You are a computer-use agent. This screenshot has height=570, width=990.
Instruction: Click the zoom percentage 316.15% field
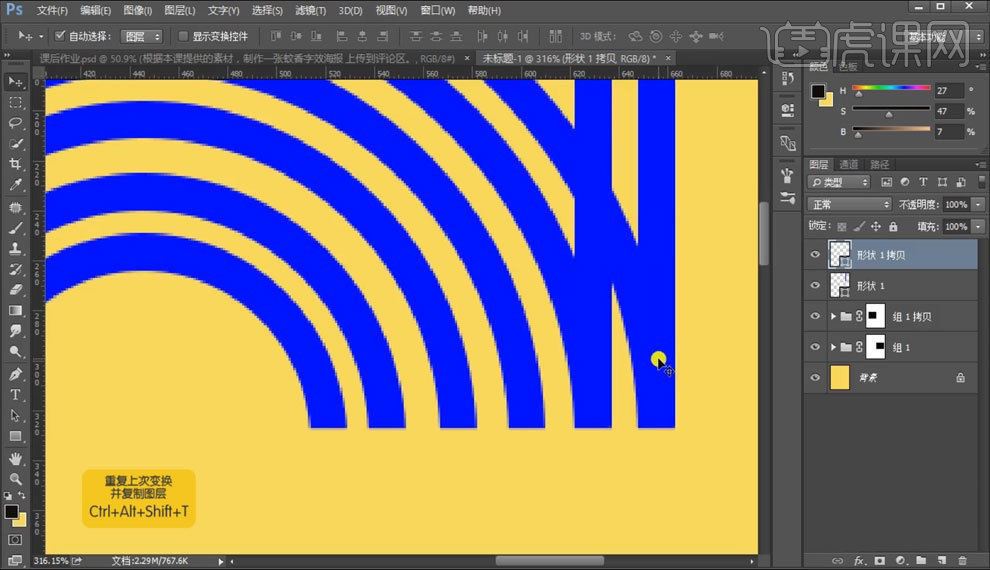(x=51, y=561)
